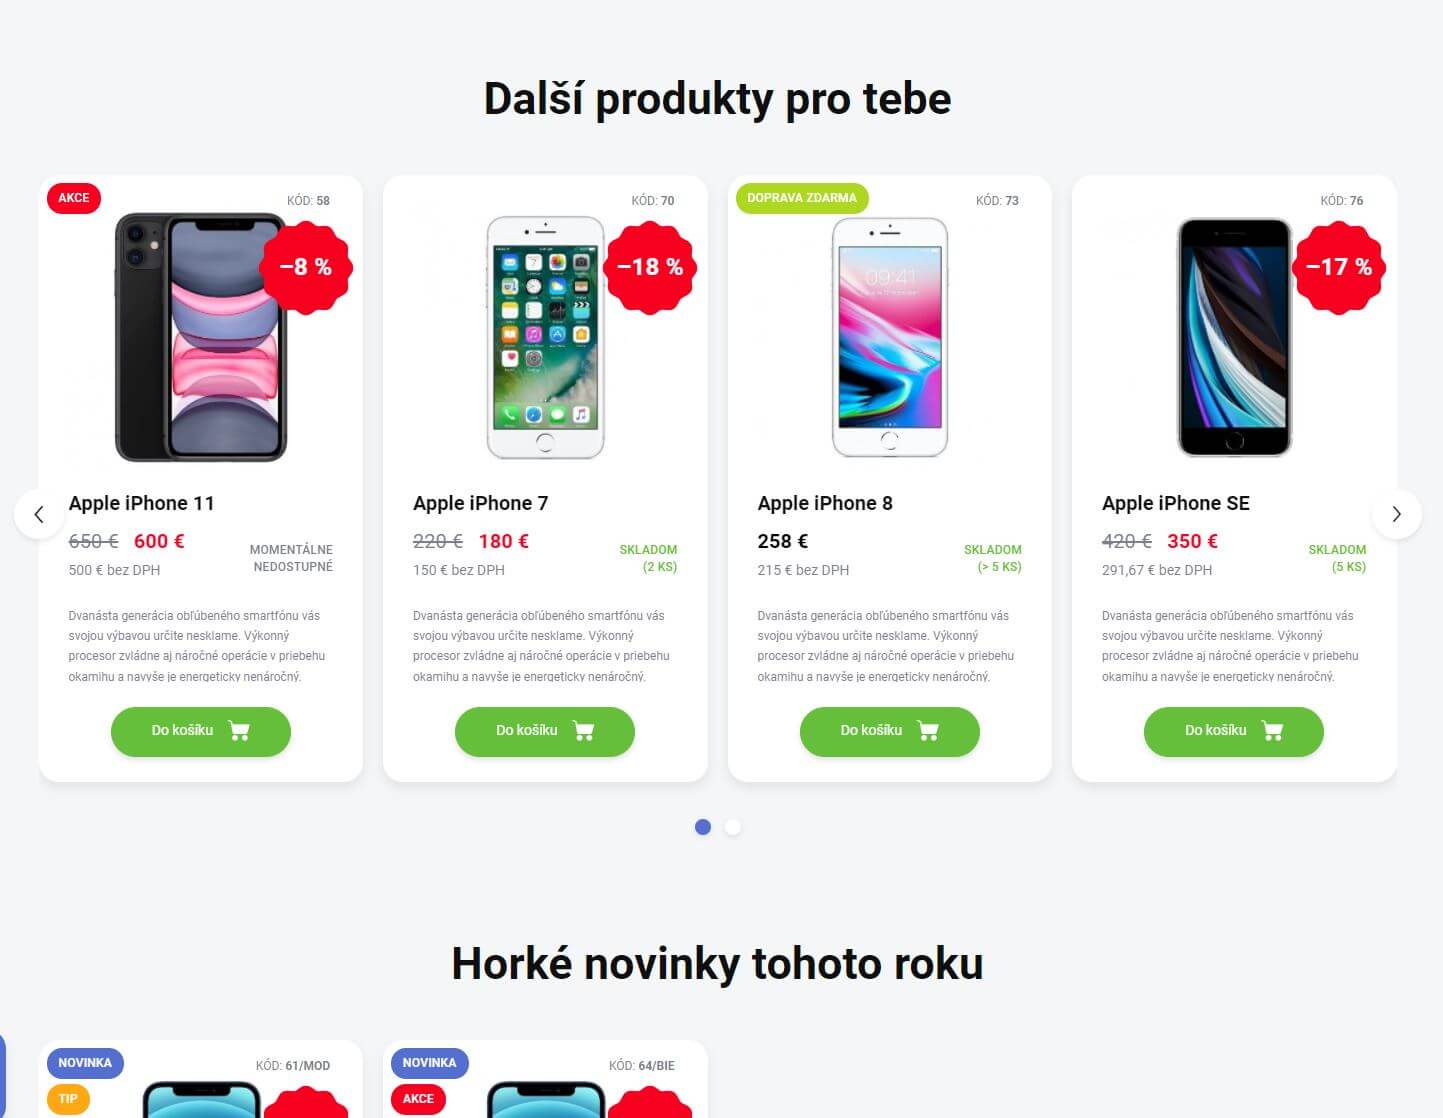This screenshot has width=1443, height=1118.
Task: Add Apple iPhone 7 to cart
Action: point(545,731)
